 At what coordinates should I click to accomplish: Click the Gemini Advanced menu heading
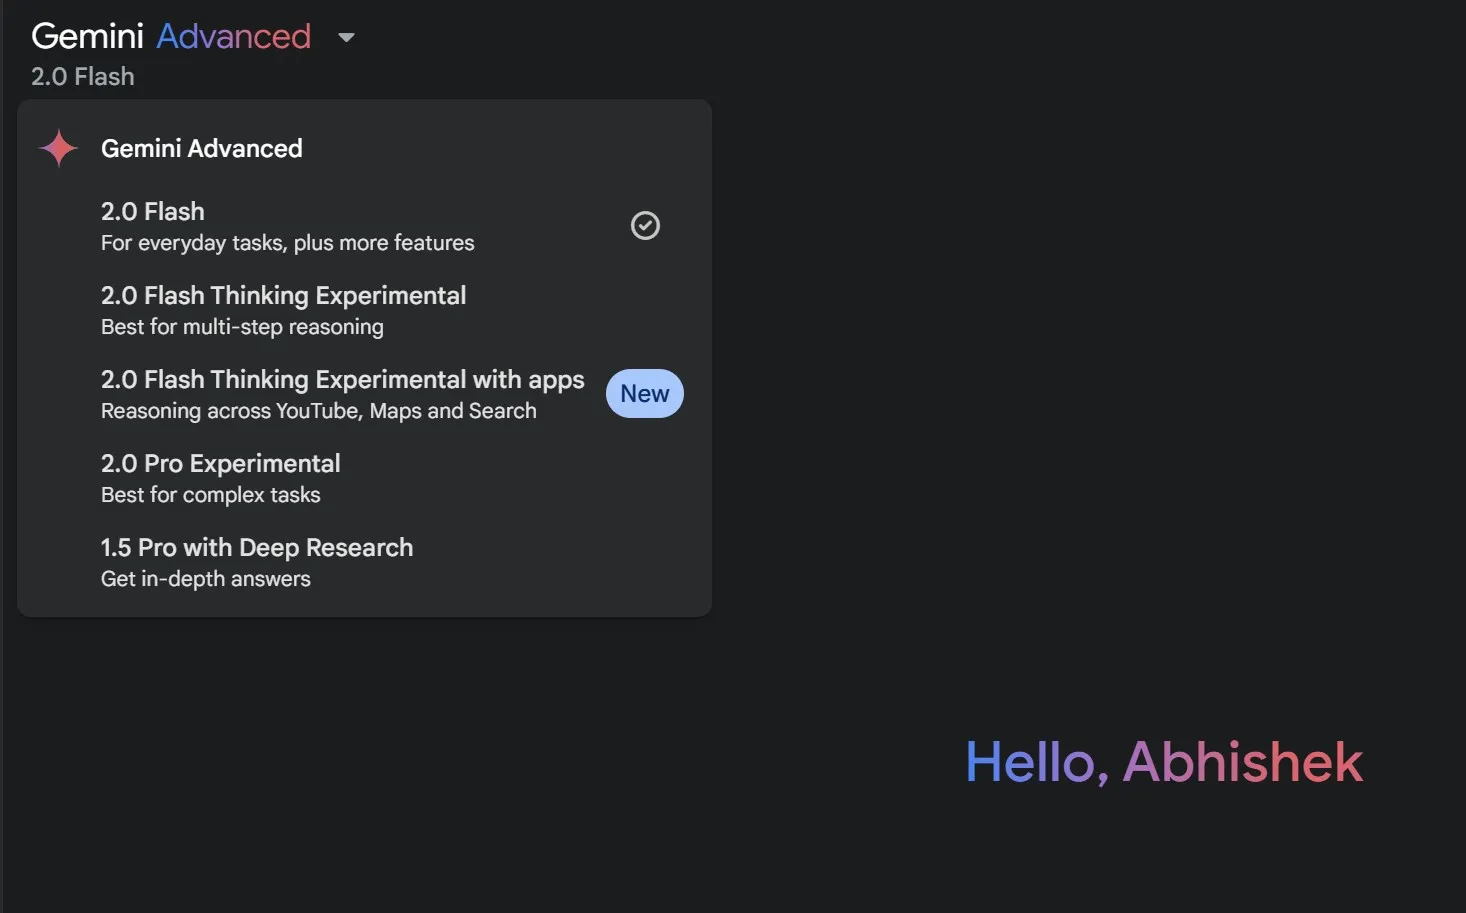201,148
